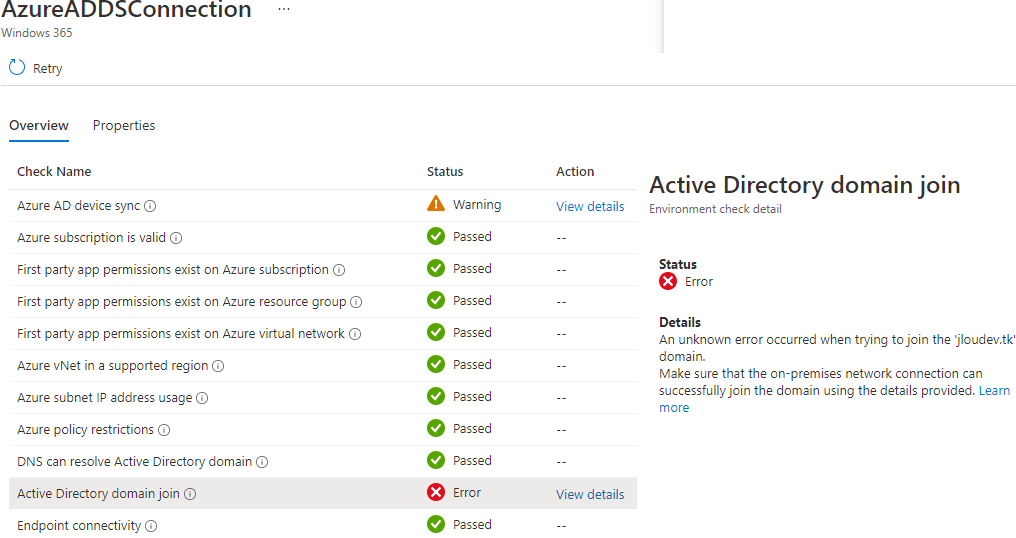1016x538 pixels.
Task: Click green passed icon for Azure policy restrictions
Action: coord(436,428)
